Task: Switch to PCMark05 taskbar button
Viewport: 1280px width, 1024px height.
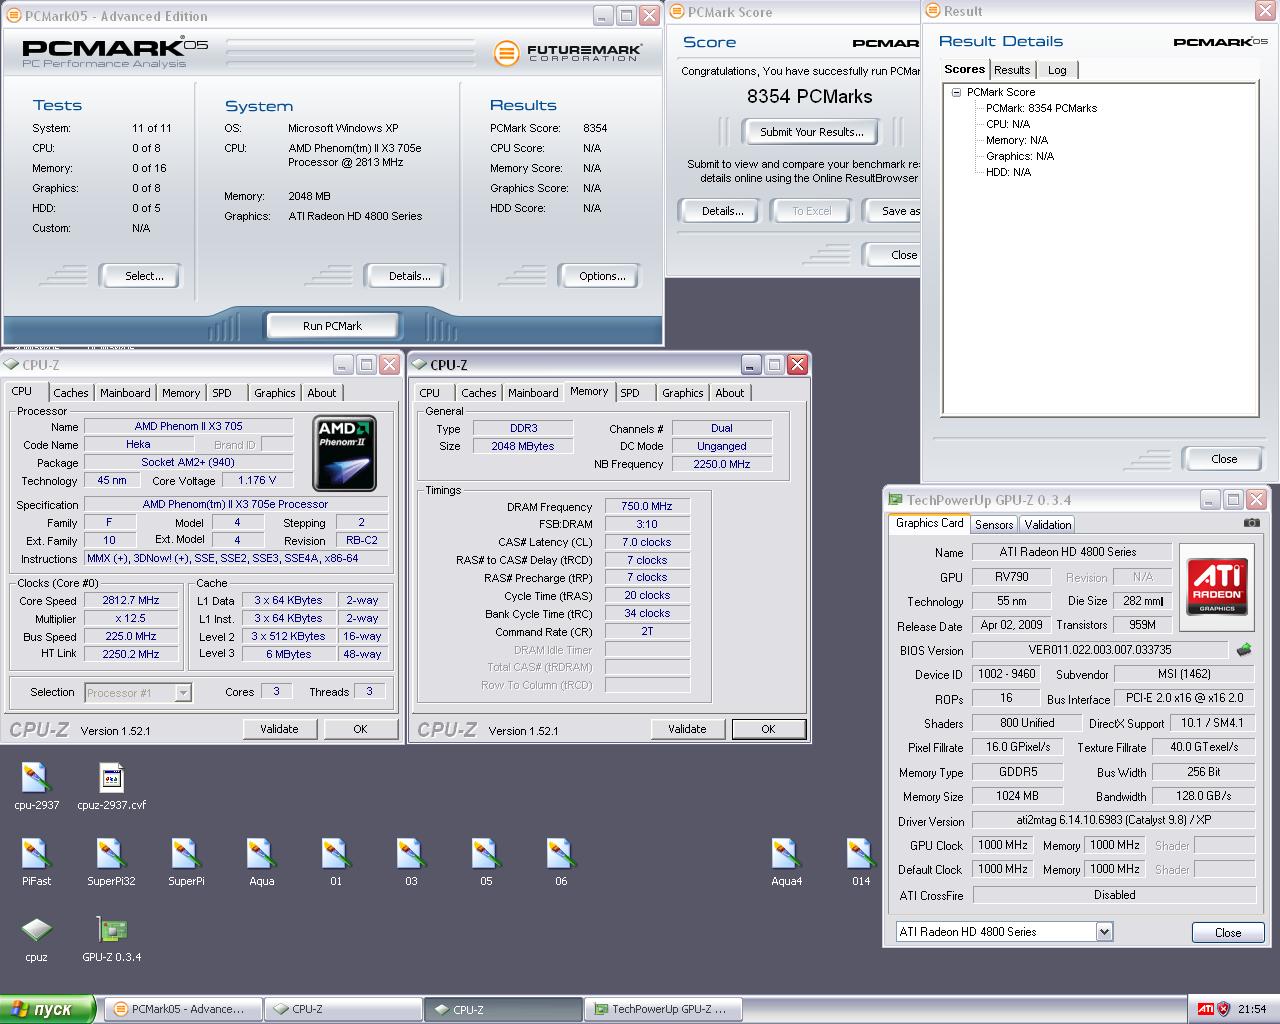Action: tap(182, 1009)
